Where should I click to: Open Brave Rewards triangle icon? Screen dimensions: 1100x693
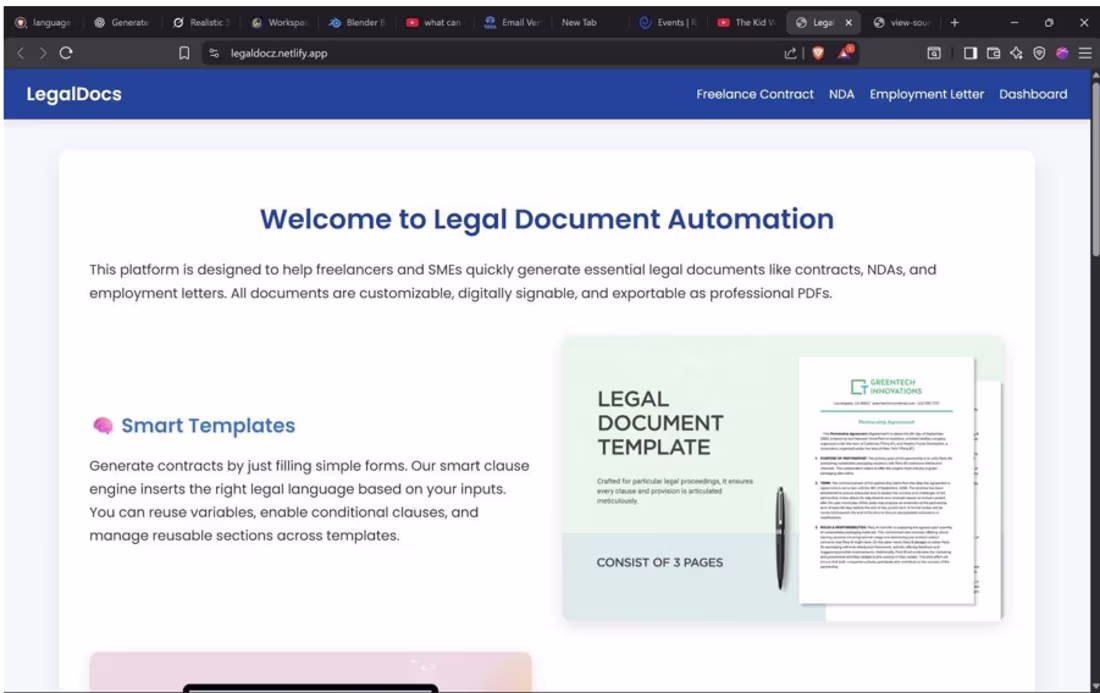click(x=845, y=53)
